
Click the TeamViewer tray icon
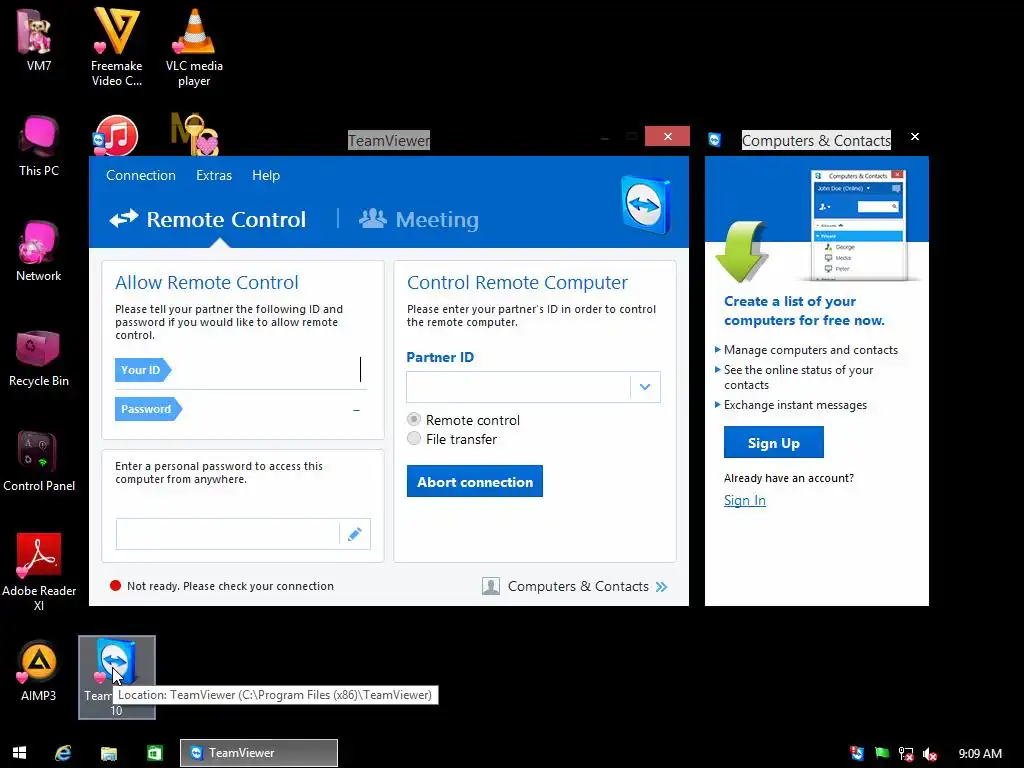pyautogui.click(x=857, y=753)
